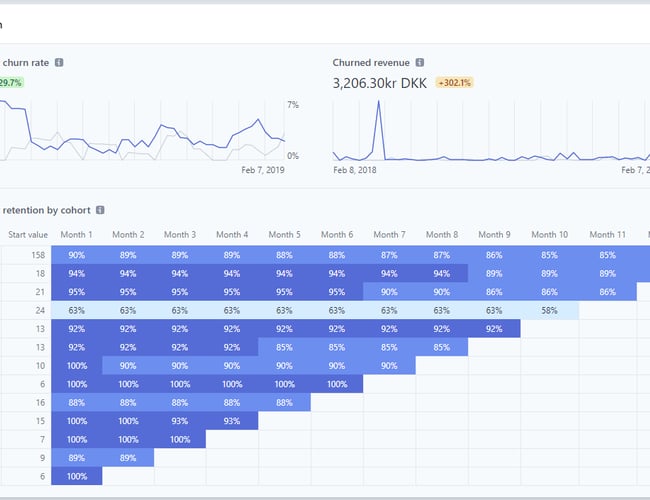Image resolution: width=650 pixels, height=500 pixels.
Task: Click the Start value column header
Action: point(28,235)
